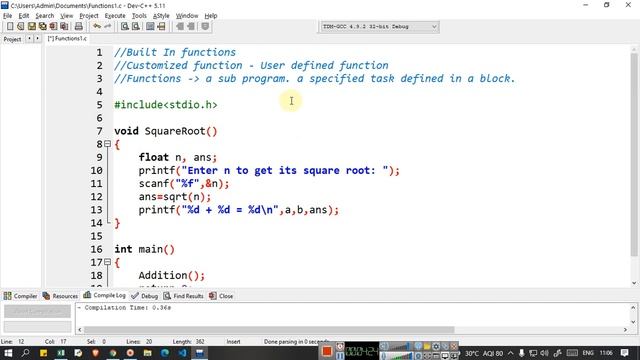Select the Functions1.c editor tab
The height and width of the screenshot is (360, 640).
click(x=67, y=38)
